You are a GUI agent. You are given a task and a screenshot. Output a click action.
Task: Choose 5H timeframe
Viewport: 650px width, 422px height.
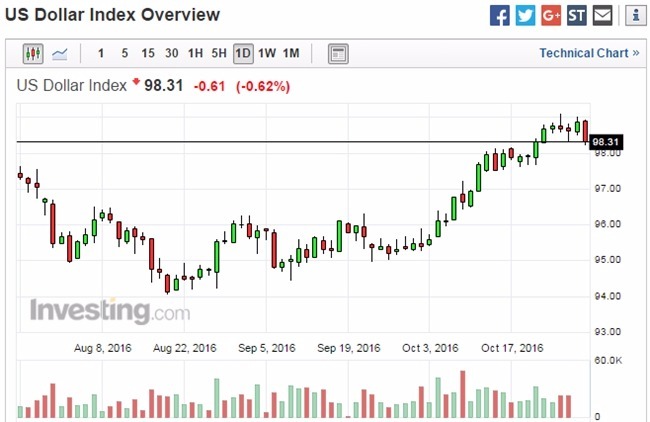(219, 53)
